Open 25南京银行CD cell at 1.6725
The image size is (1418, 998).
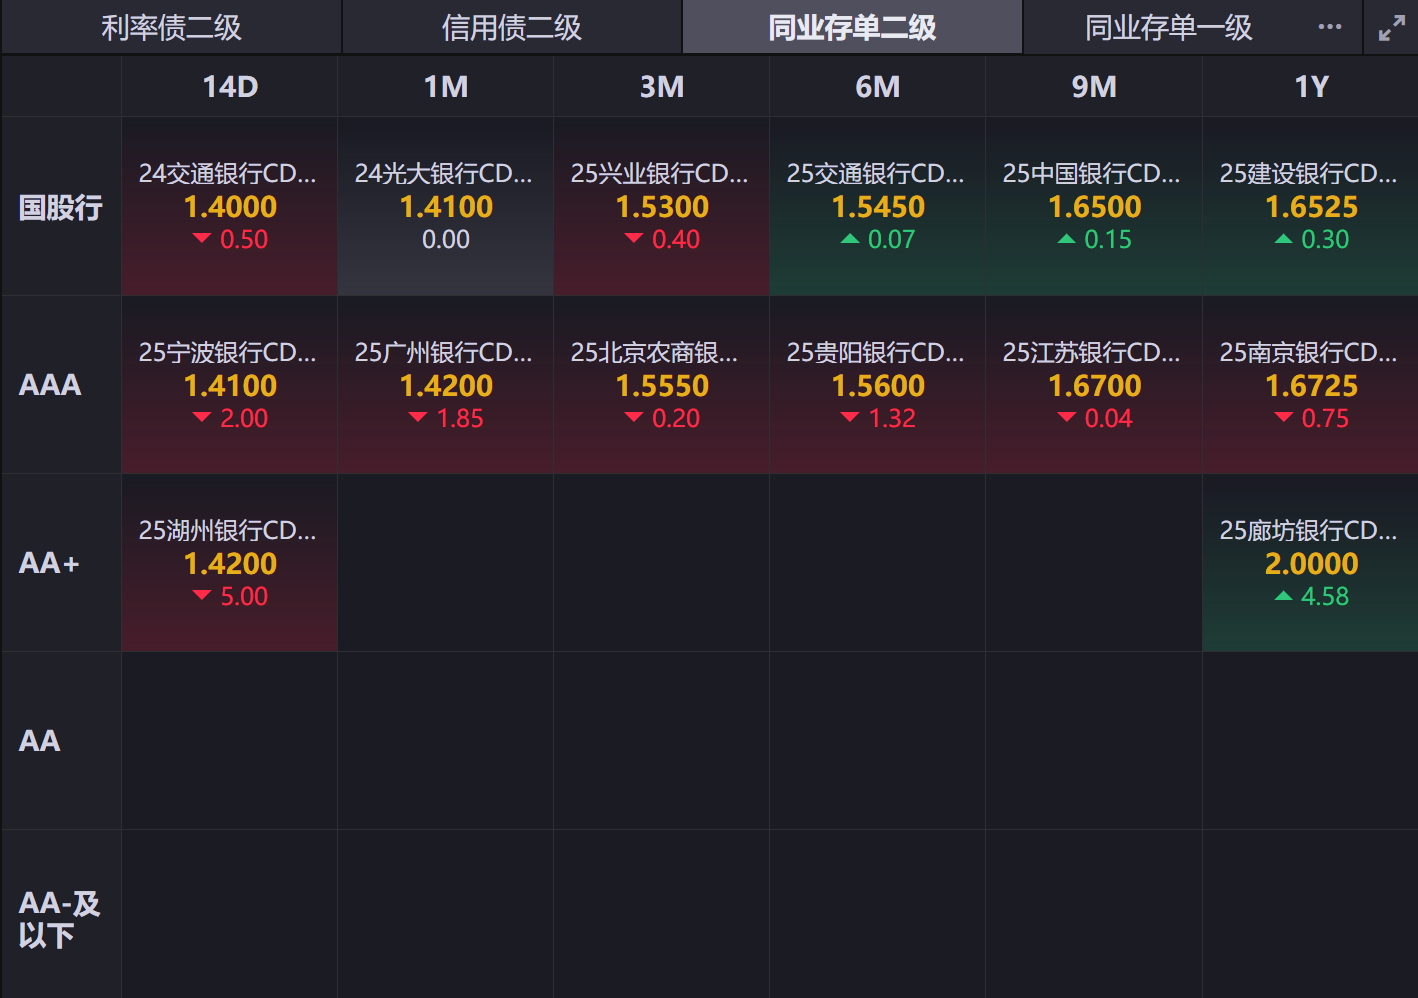[1311, 385]
